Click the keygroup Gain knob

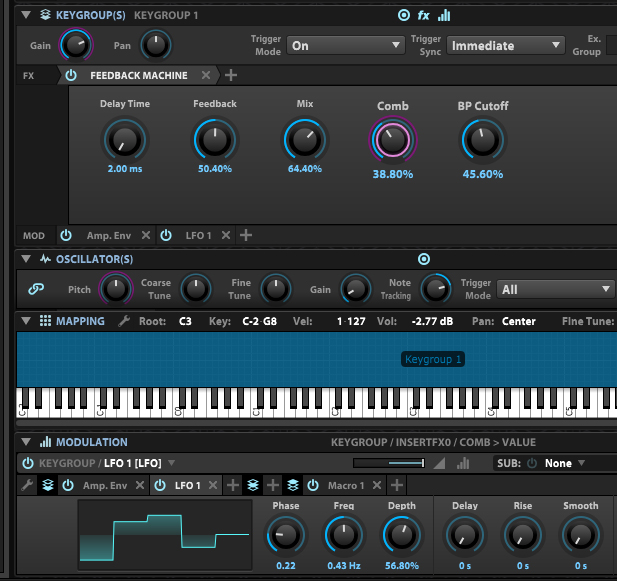click(76, 45)
